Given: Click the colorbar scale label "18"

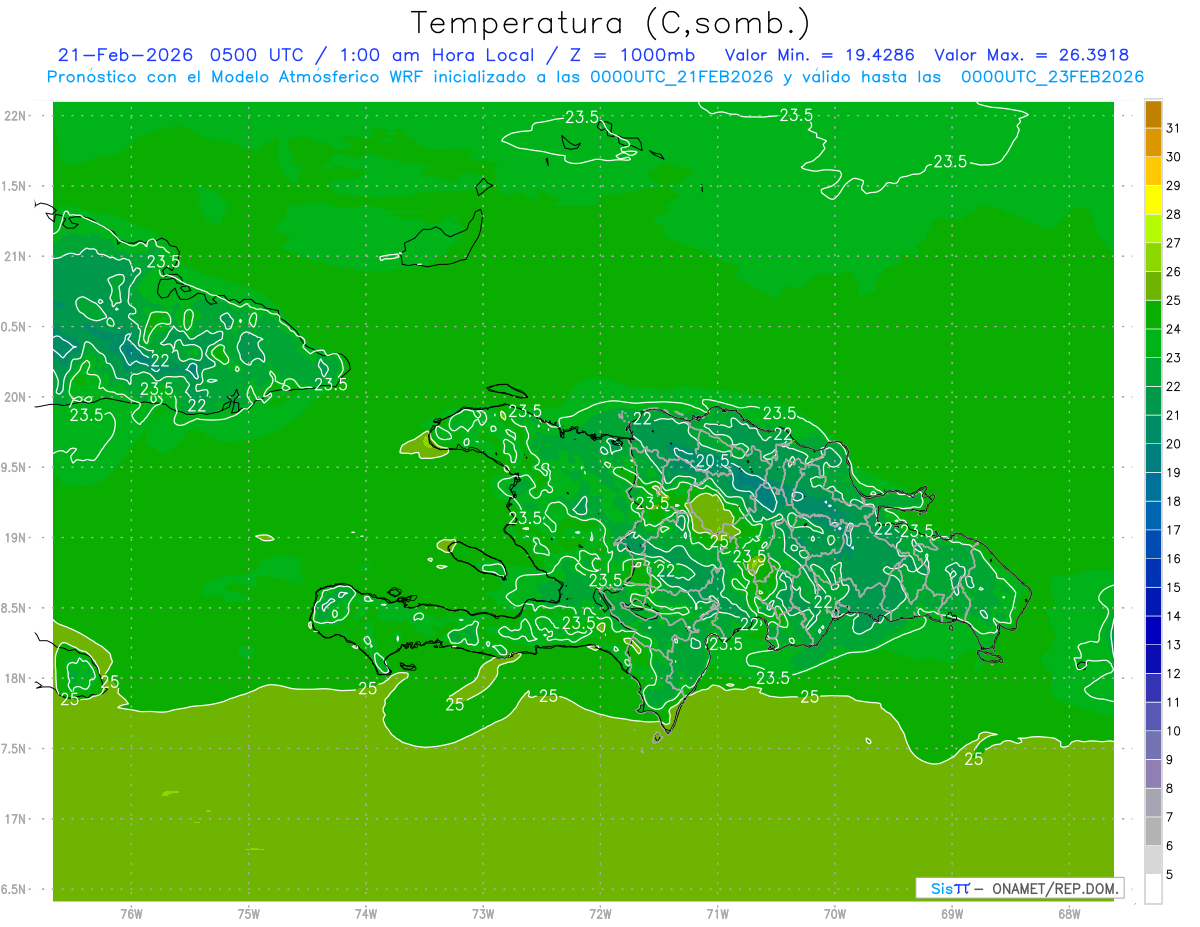Looking at the screenshot, I should tap(1174, 501).
